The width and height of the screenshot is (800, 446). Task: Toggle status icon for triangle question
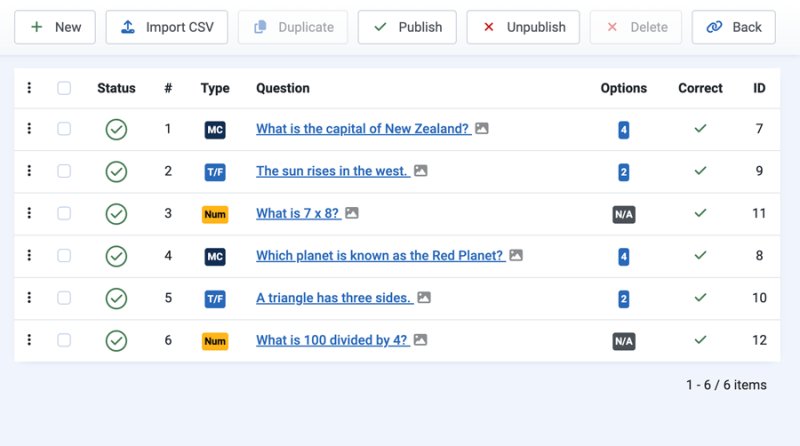(x=116, y=299)
